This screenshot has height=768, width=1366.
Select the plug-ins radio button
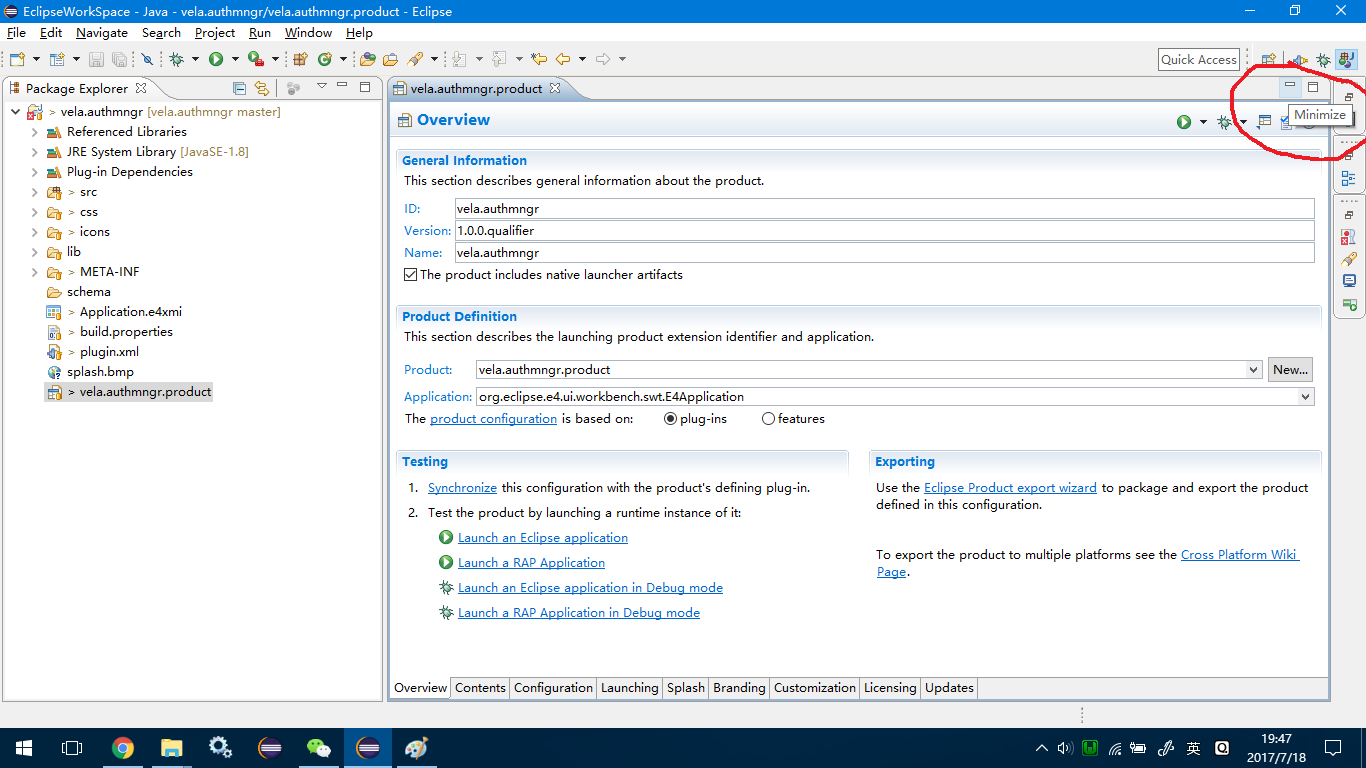(671, 419)
